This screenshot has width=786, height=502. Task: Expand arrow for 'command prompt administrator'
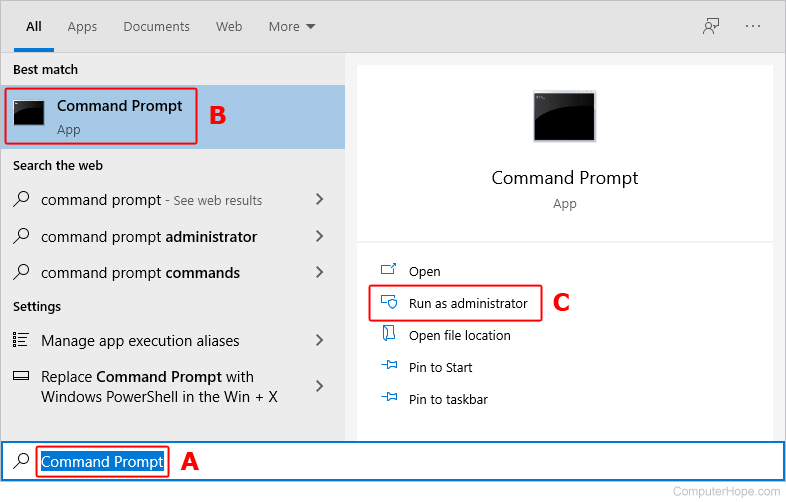(x=319, y=236)
